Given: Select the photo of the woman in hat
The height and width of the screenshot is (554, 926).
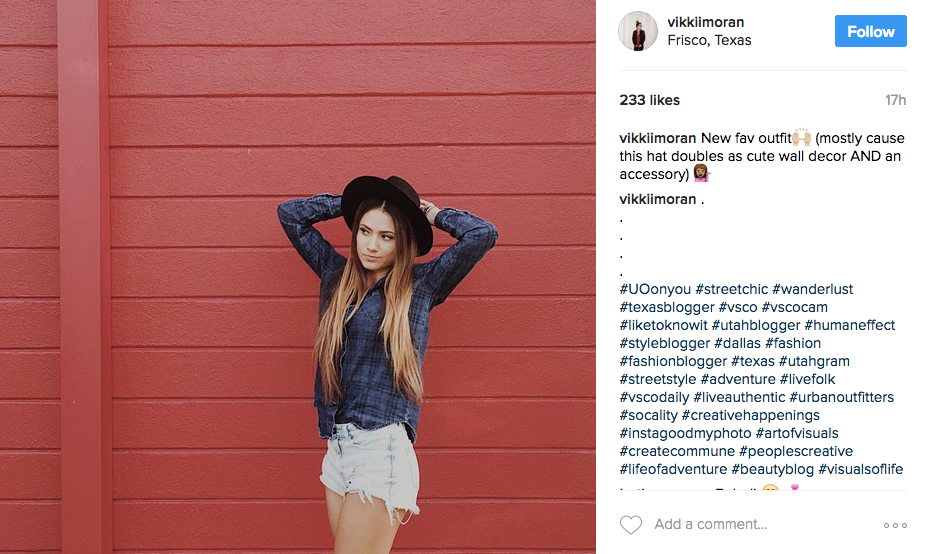Looking at the screenshot, I should click(x=298, y=277).
